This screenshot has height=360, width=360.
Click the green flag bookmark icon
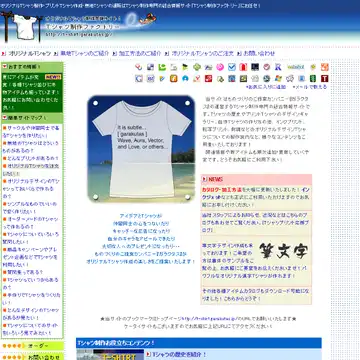(185, 67)
